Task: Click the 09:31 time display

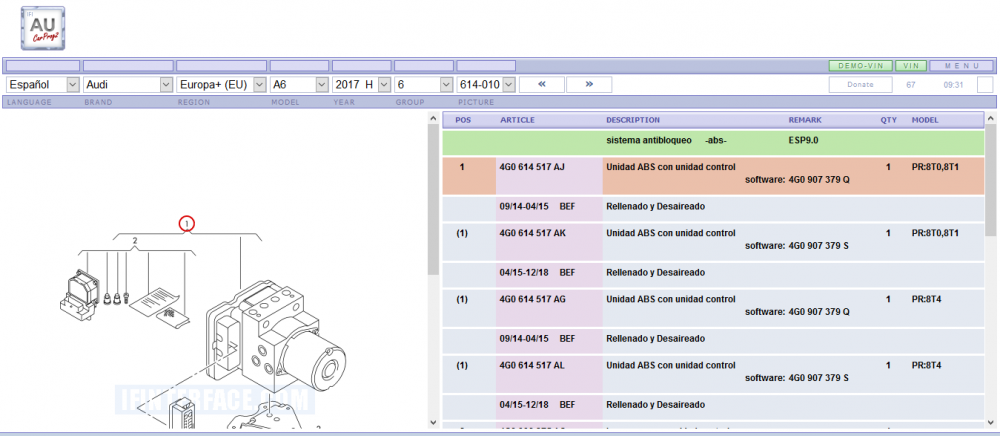Action: (953, 84)
